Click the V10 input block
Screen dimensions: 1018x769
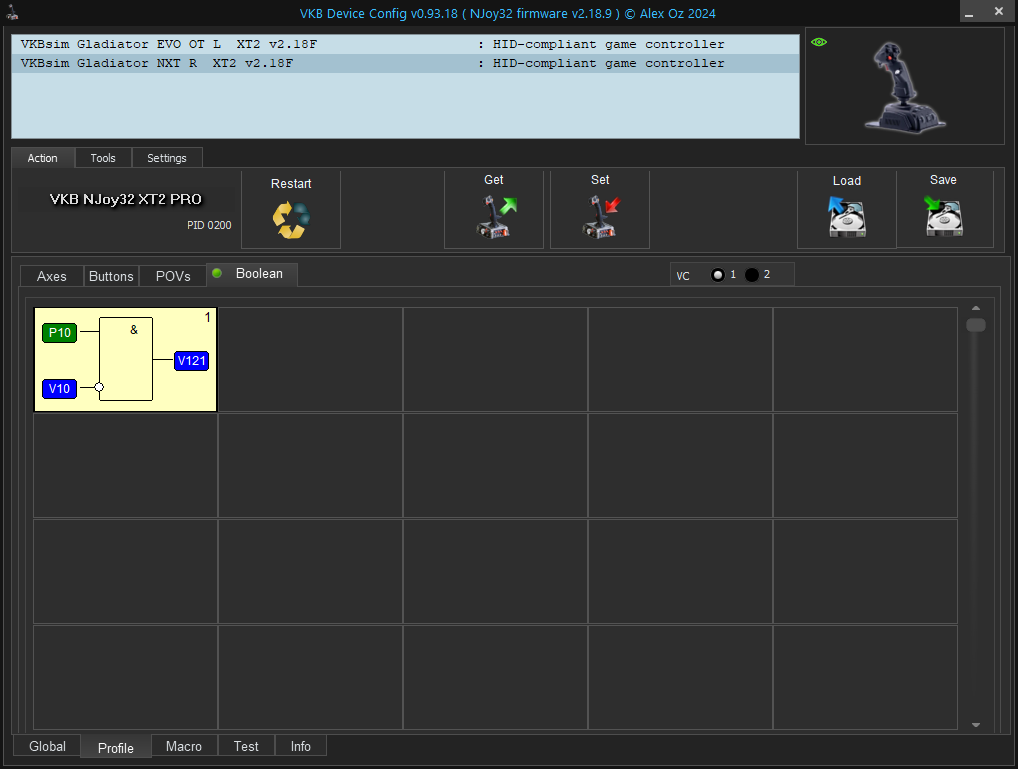click(60, 388)
